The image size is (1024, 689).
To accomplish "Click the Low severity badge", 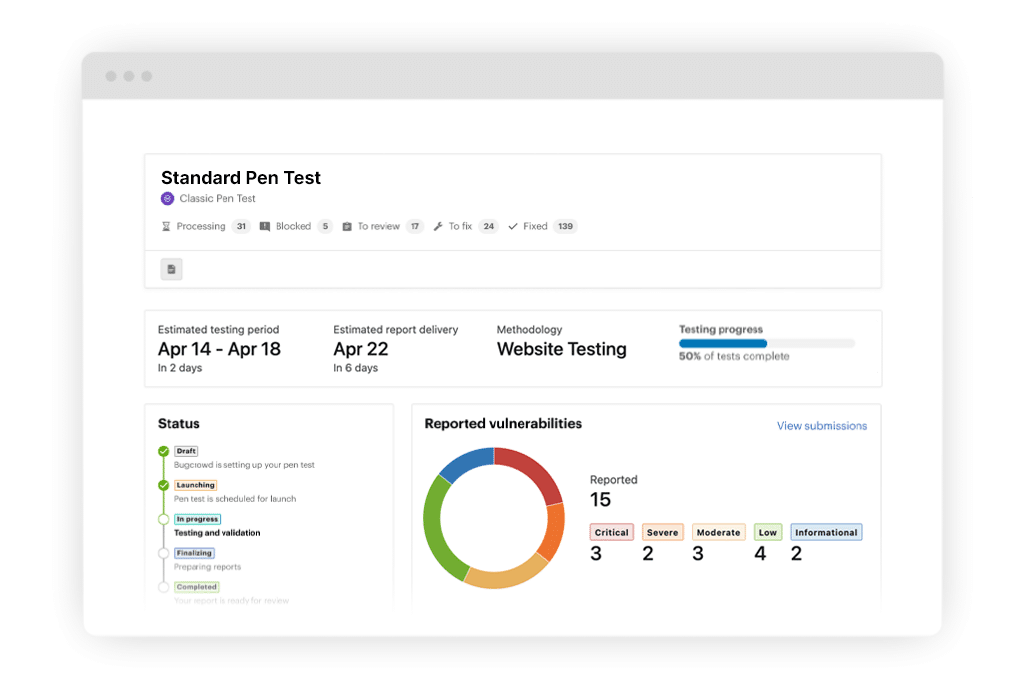I will [x=767, y=533].
